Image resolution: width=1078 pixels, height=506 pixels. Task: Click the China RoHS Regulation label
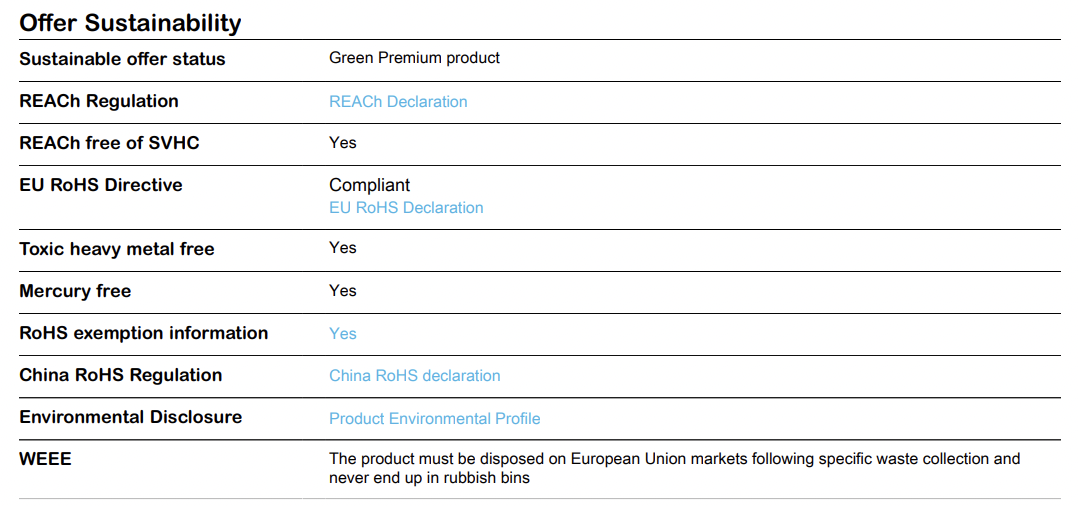[121, 375]
